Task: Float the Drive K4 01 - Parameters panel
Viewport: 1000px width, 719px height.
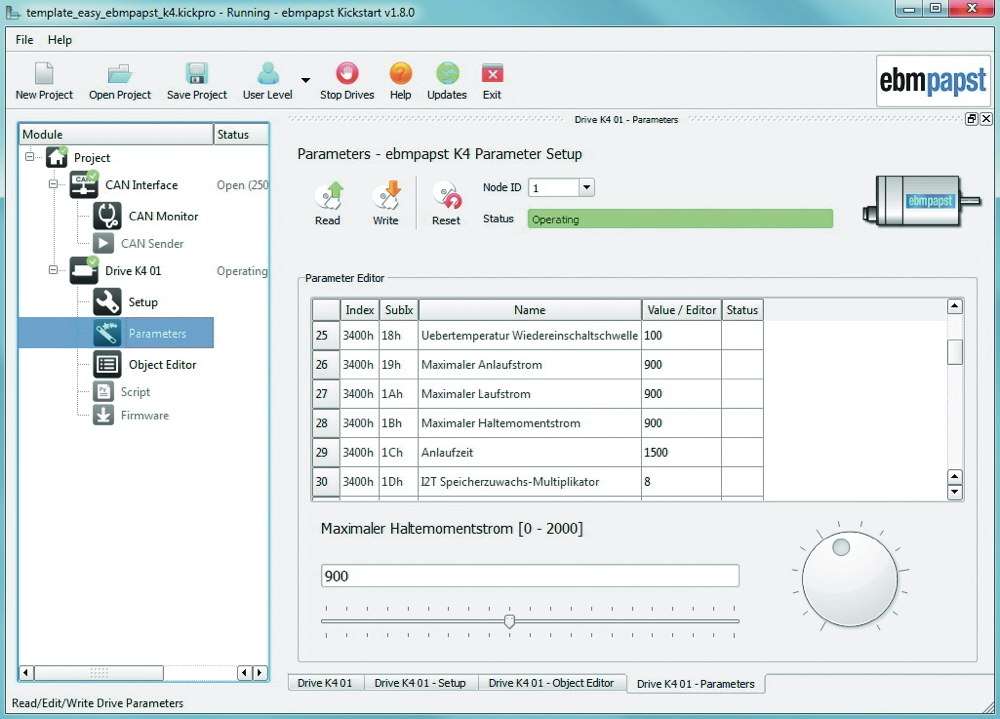Action: (971, 119)
